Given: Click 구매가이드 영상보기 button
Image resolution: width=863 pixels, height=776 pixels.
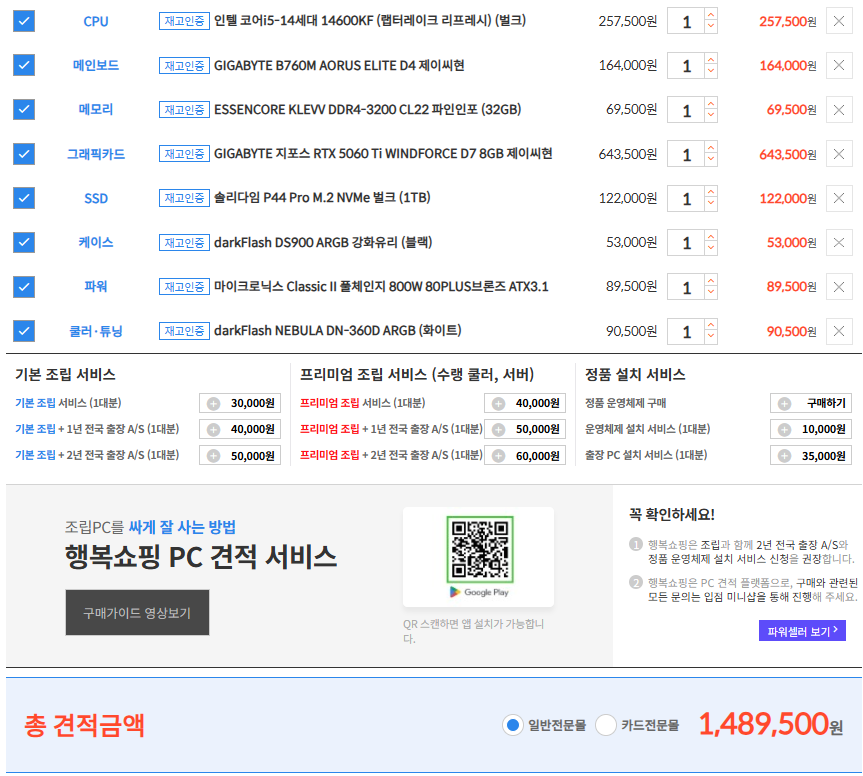Looking at the screenshot, I should [137, 613].
